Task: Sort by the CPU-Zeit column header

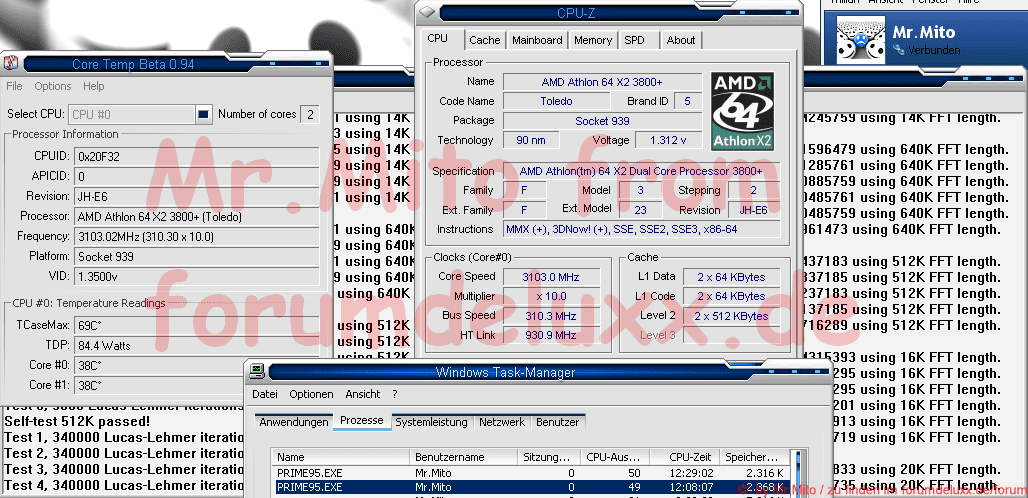Action: (682, 457)
